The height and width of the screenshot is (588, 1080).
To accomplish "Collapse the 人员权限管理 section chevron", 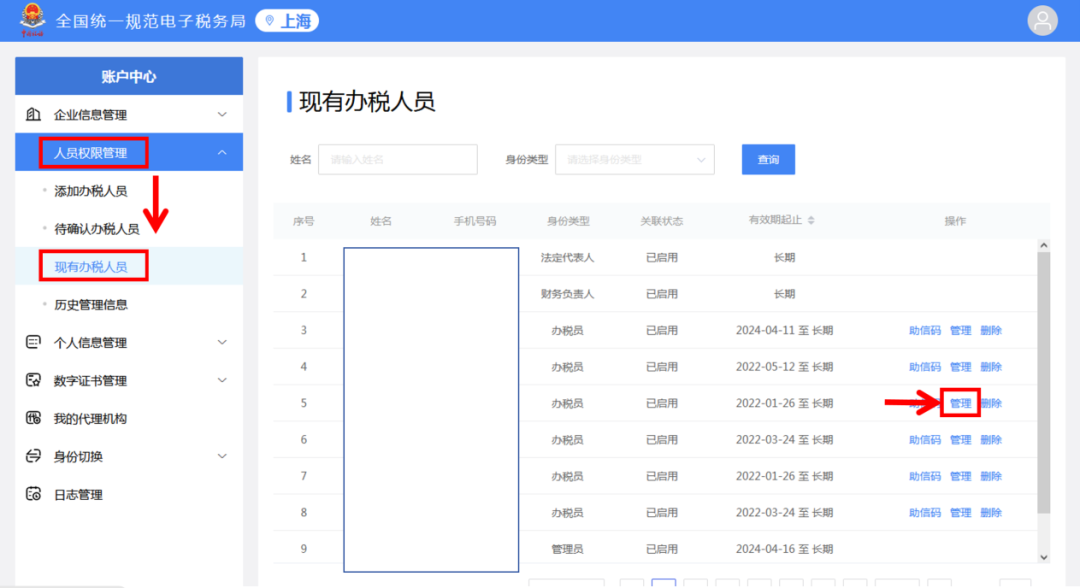I will [222, 152].
